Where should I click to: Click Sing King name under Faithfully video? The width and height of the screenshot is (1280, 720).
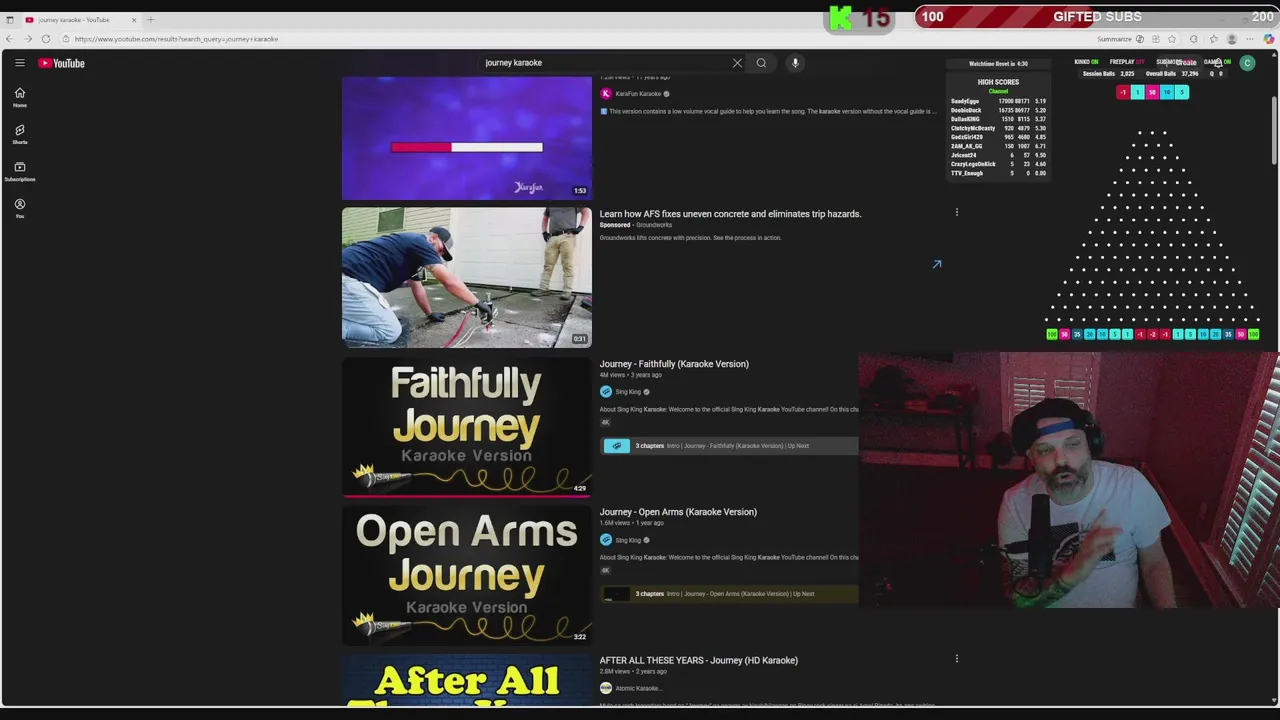(628, 392)
